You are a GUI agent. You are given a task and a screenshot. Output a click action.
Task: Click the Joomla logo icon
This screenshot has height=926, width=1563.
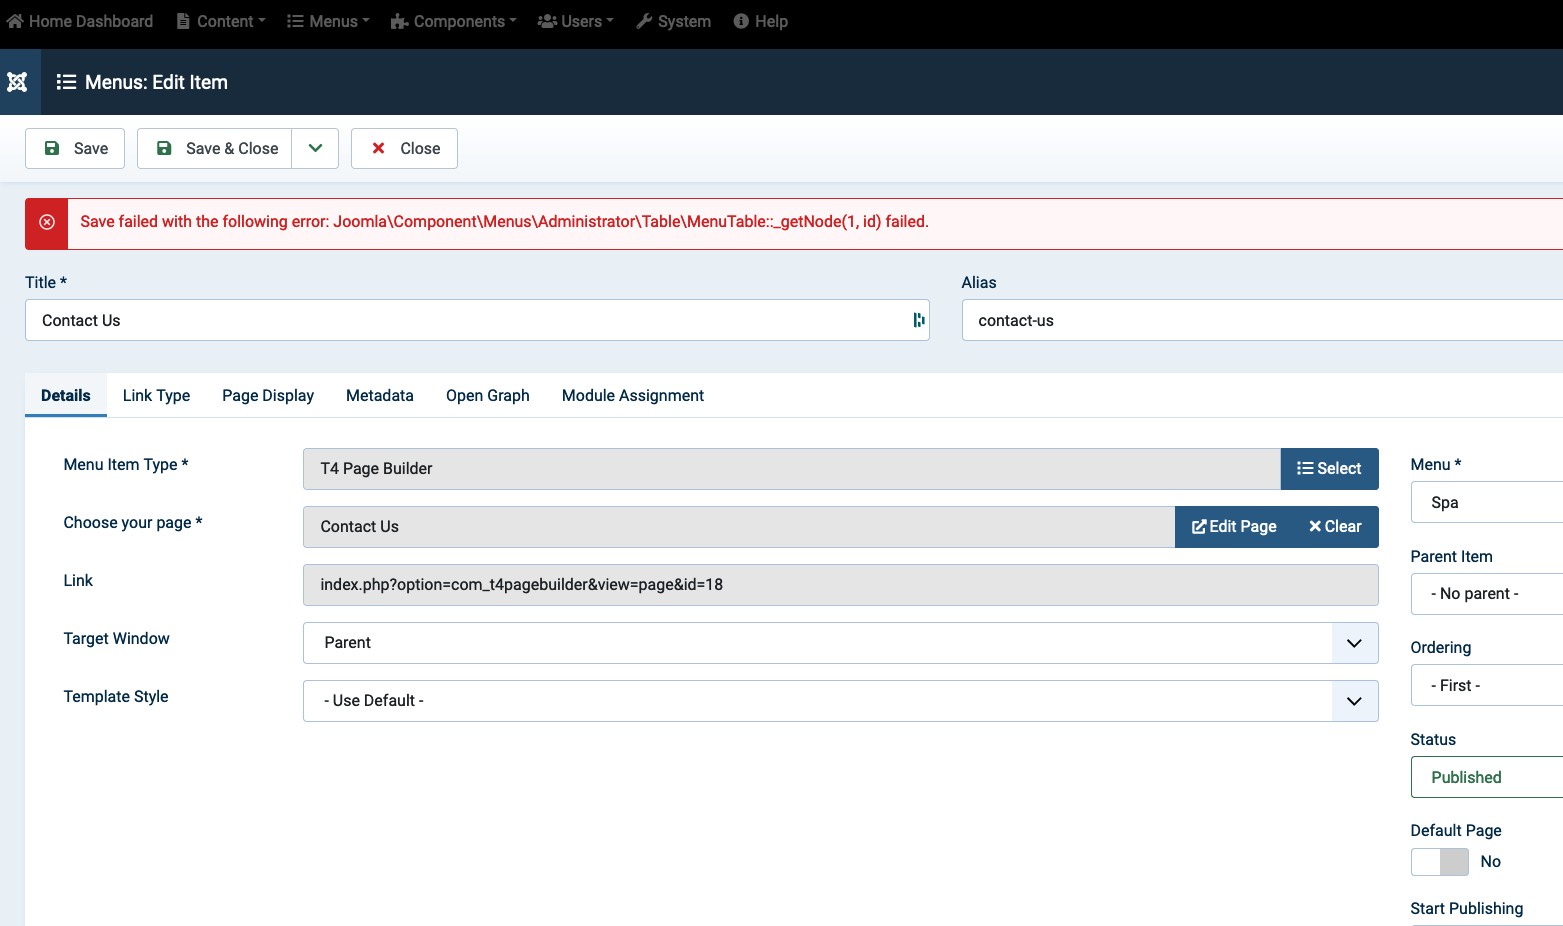[17, 82]
